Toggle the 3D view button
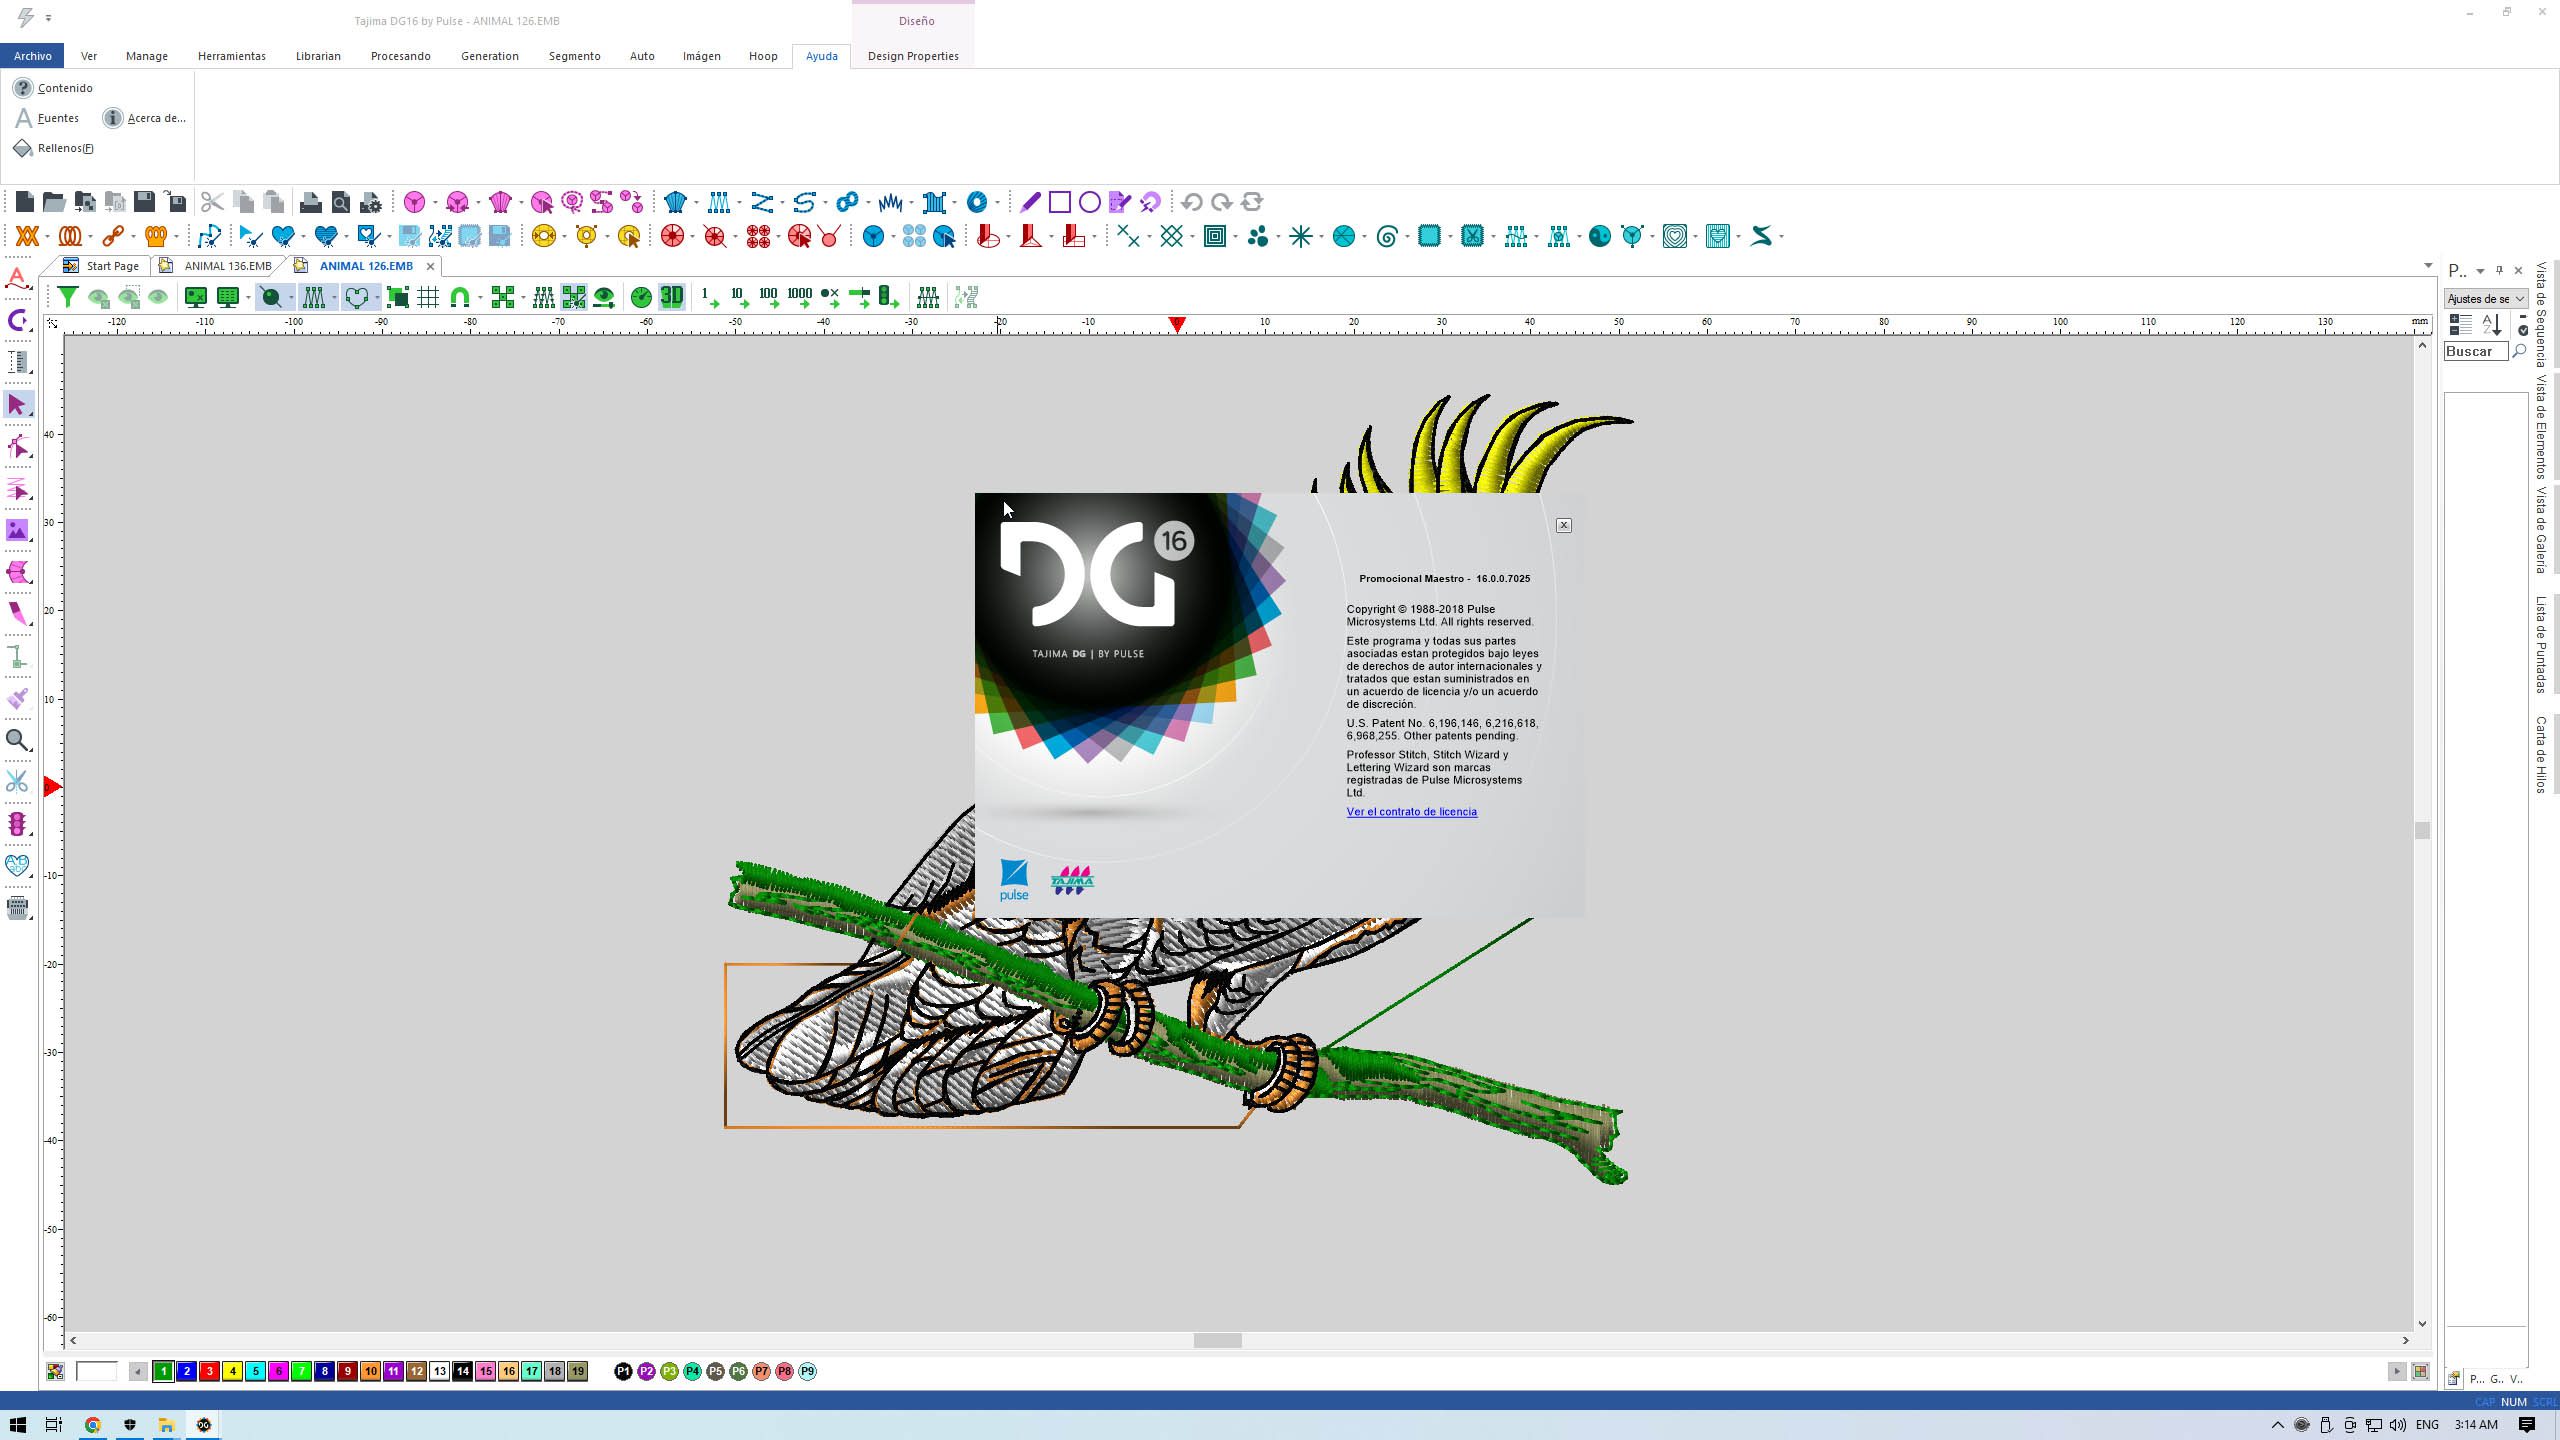The height and width of the screenshot is (1440, 2560). click(x=672, y=297)
